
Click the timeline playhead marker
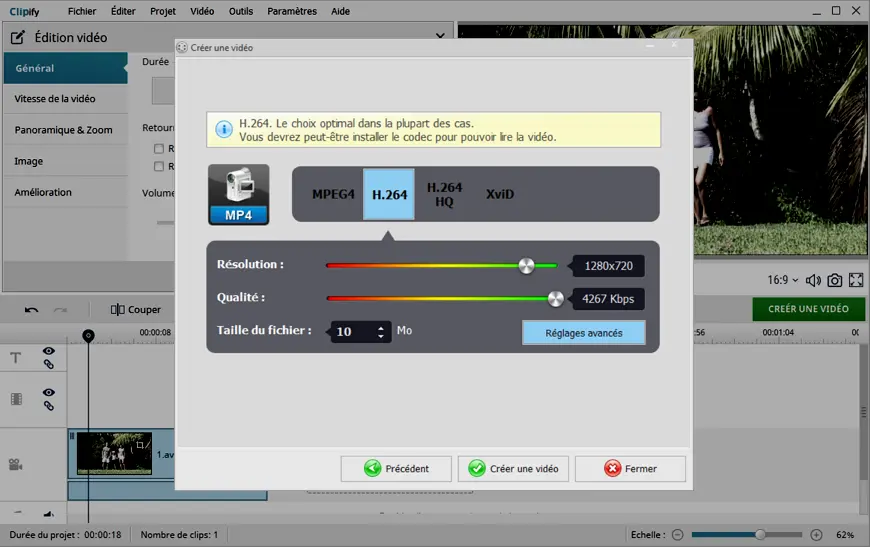(x=88, y=336)
